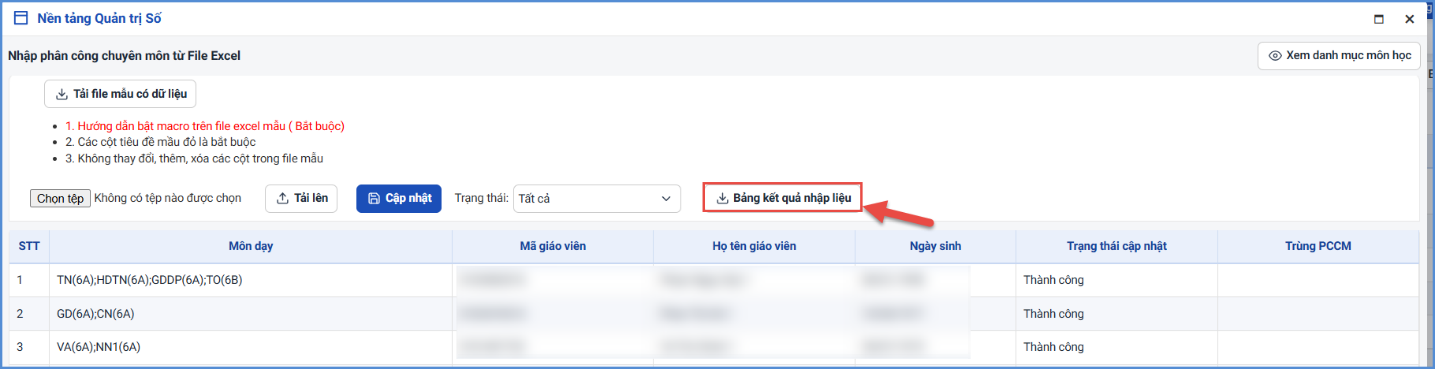Click the Mã giáo viên column header
1435x369 pixels.
point(552,246)
